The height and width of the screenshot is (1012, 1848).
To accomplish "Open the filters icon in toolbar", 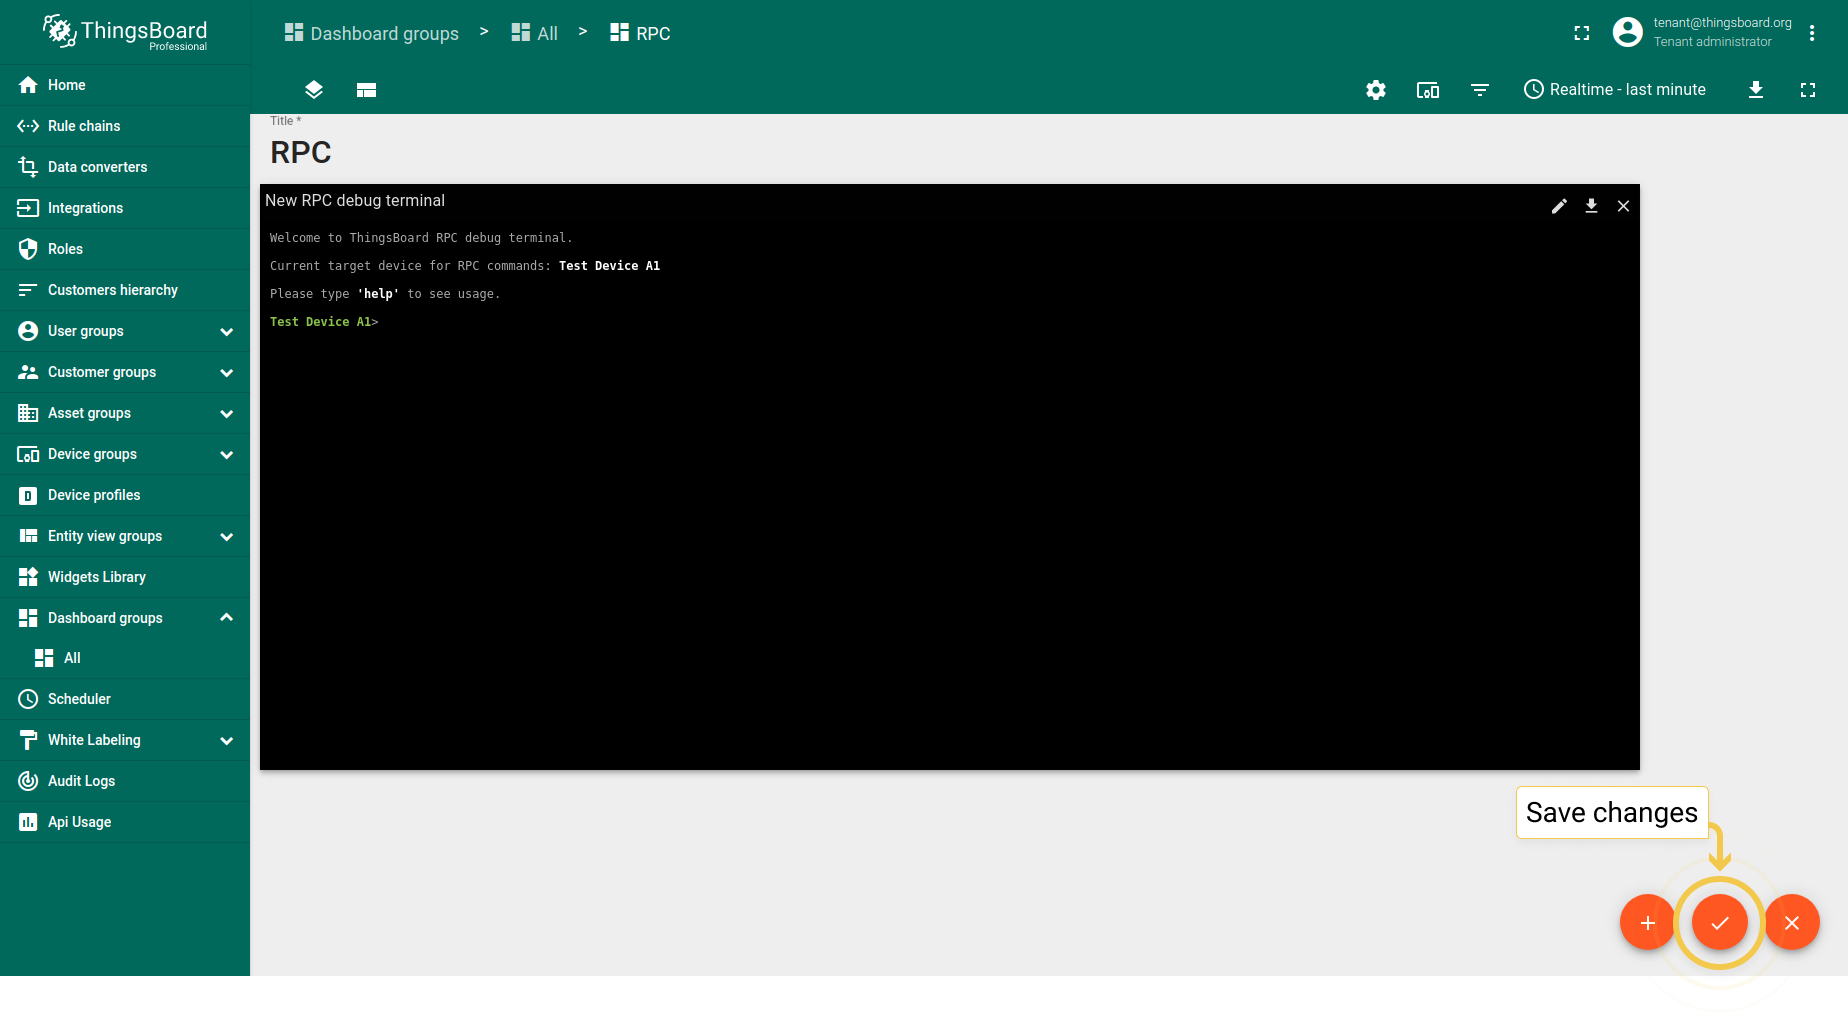I will (x=1480, y=90).
